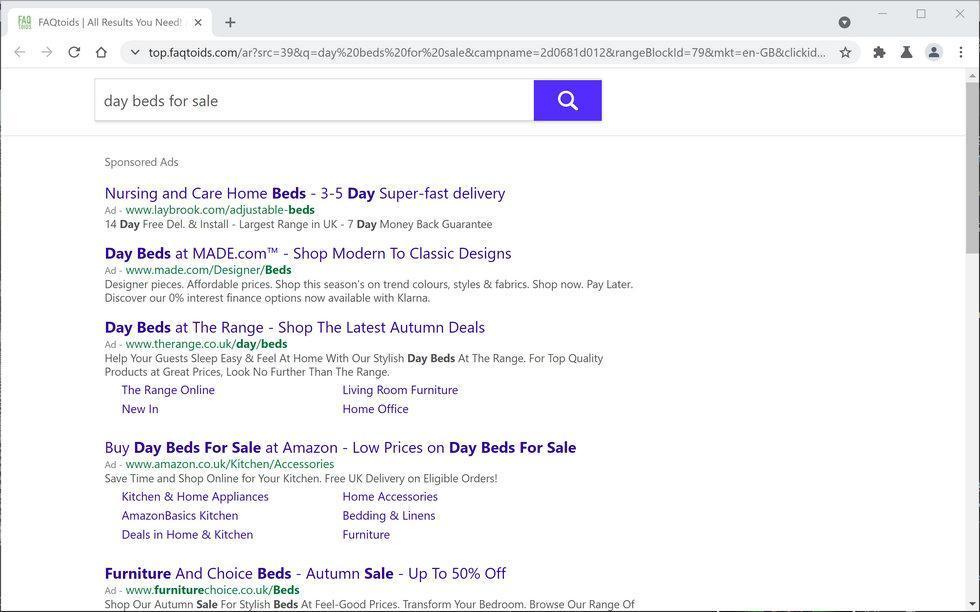The image size is (980, 612).
Task: Click the purple search magnifier button
Action: [567, 100]
